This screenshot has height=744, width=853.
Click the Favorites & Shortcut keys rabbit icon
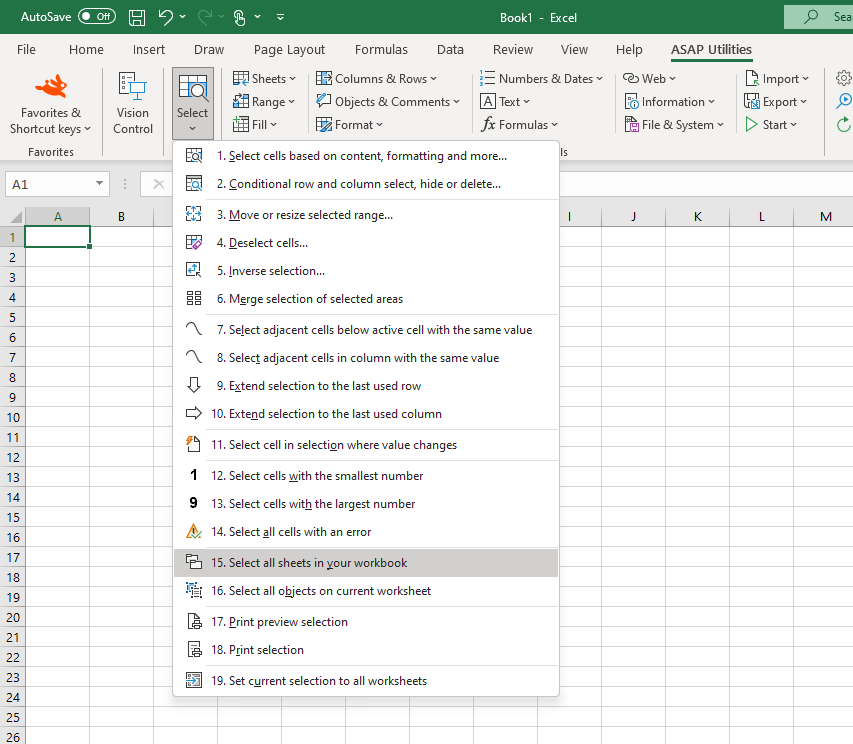[50, 87]
